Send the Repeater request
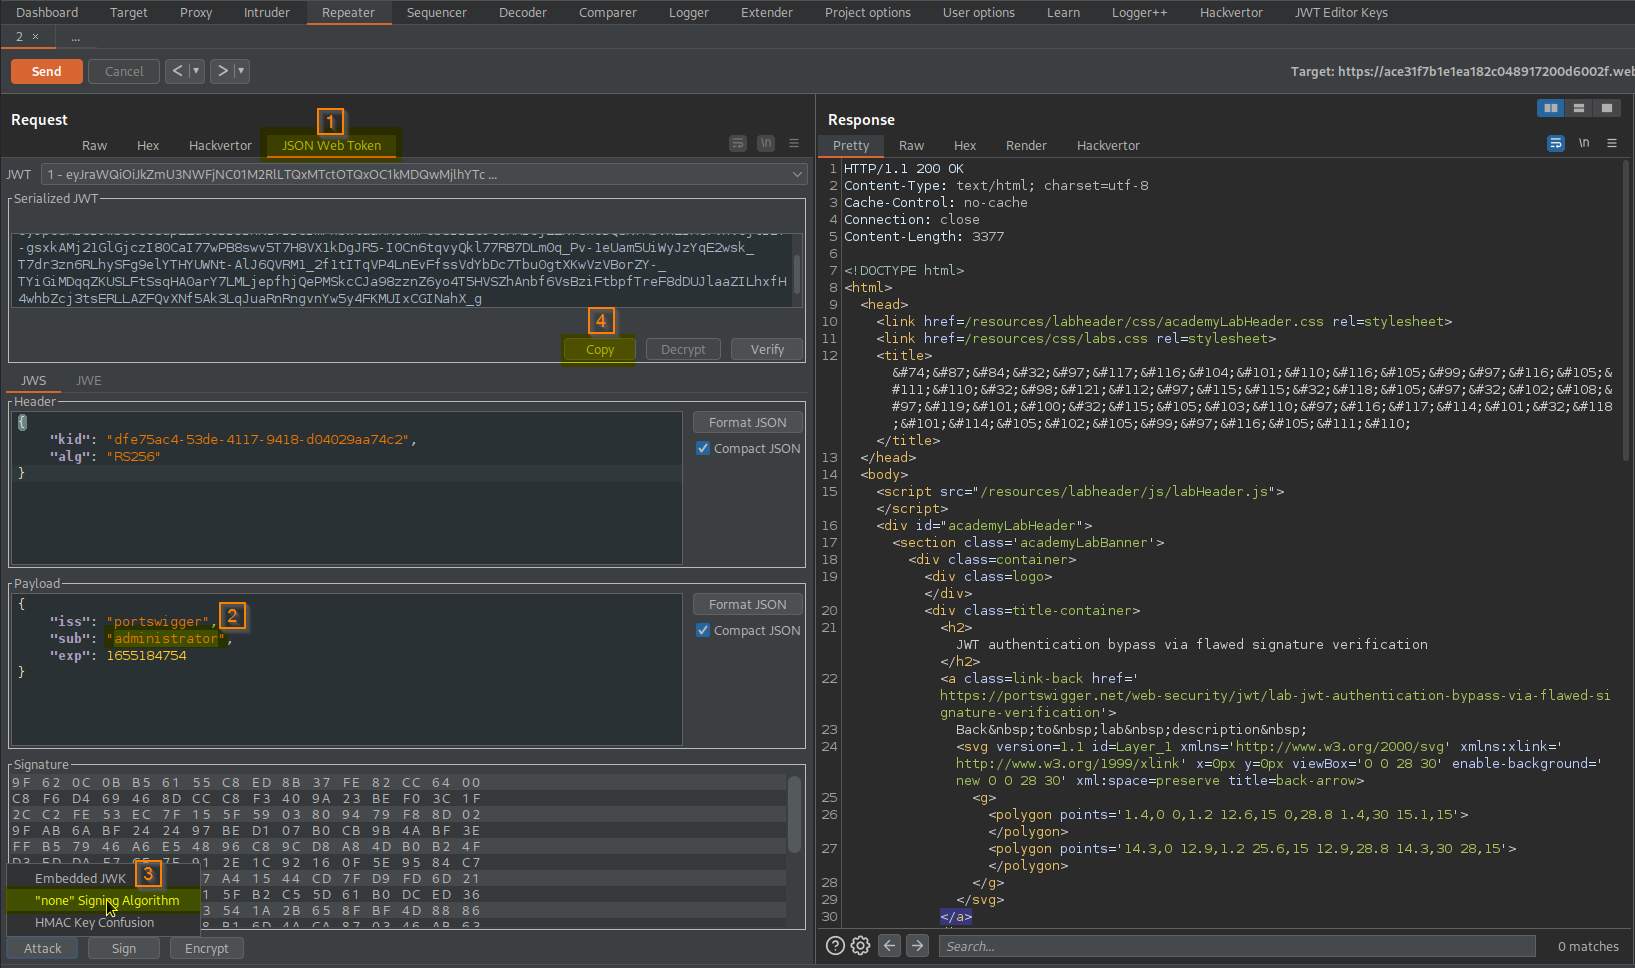The image size is (1635, 968). point(46,71)
